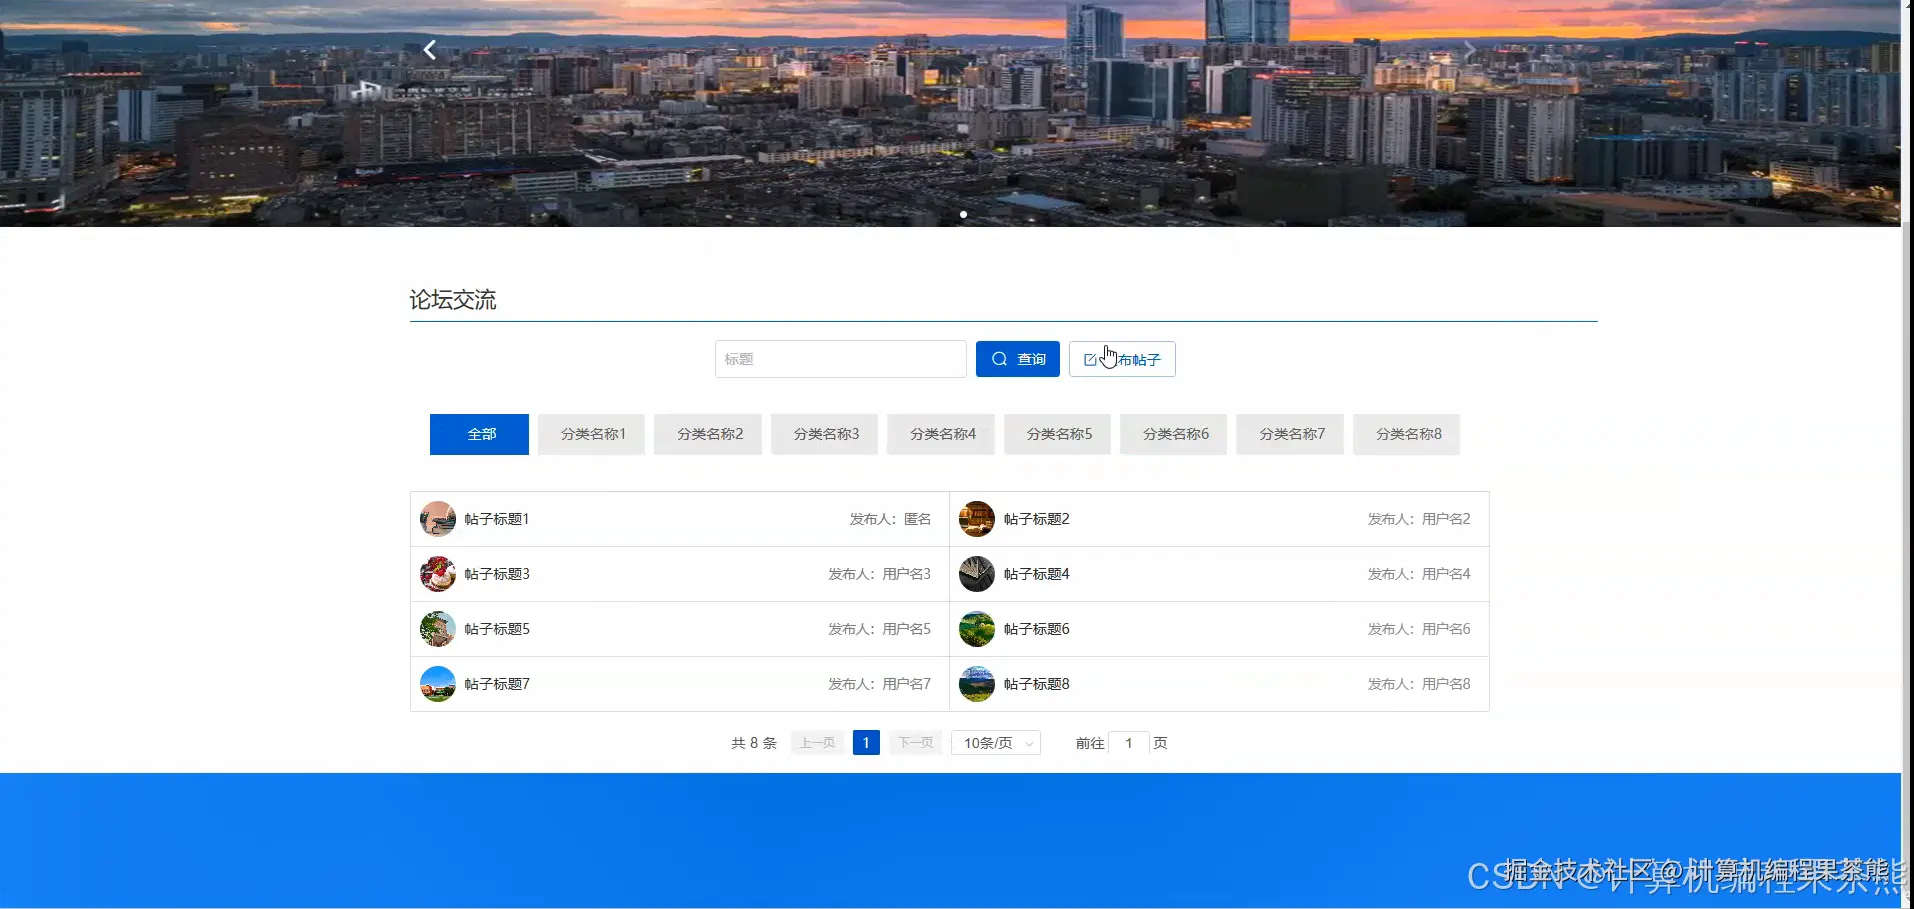Click the 标题 search input field
The width and height of the screenshot is (1914, 909).
[x=840, y=358]
